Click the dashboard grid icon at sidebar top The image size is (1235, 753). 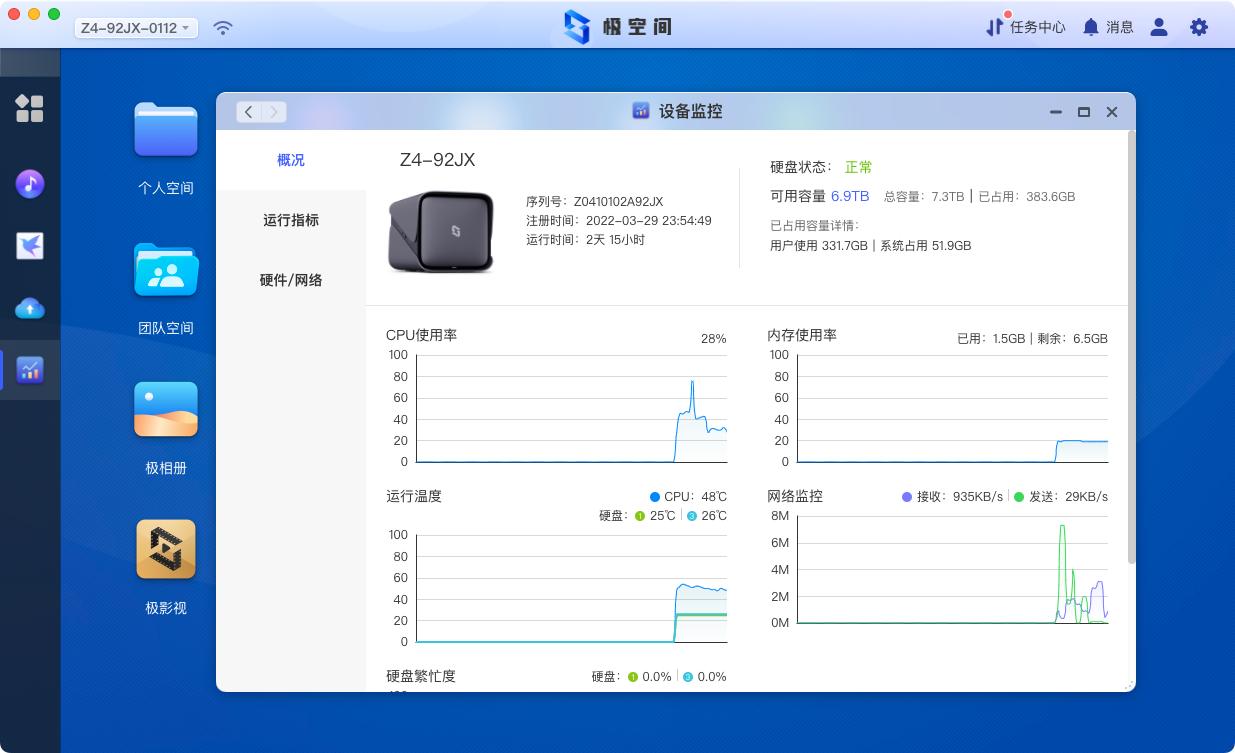pyautogui.click(x=30, y=109)
